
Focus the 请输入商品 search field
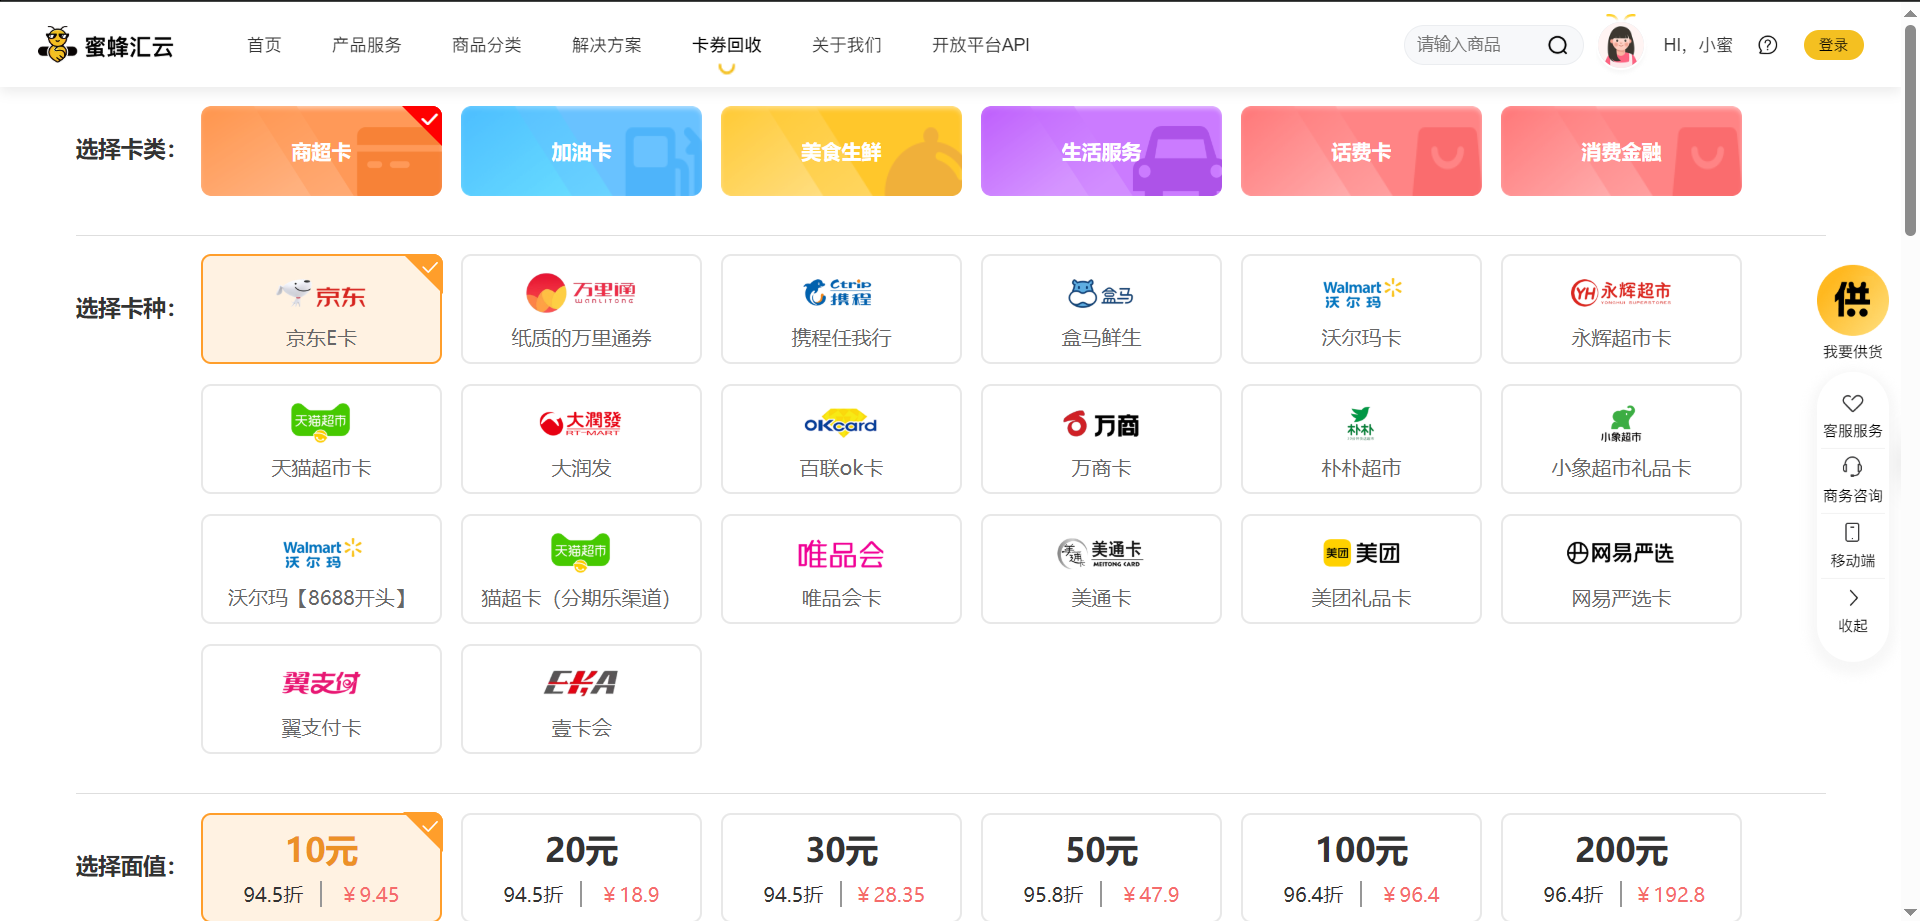tap(1470, 45)
